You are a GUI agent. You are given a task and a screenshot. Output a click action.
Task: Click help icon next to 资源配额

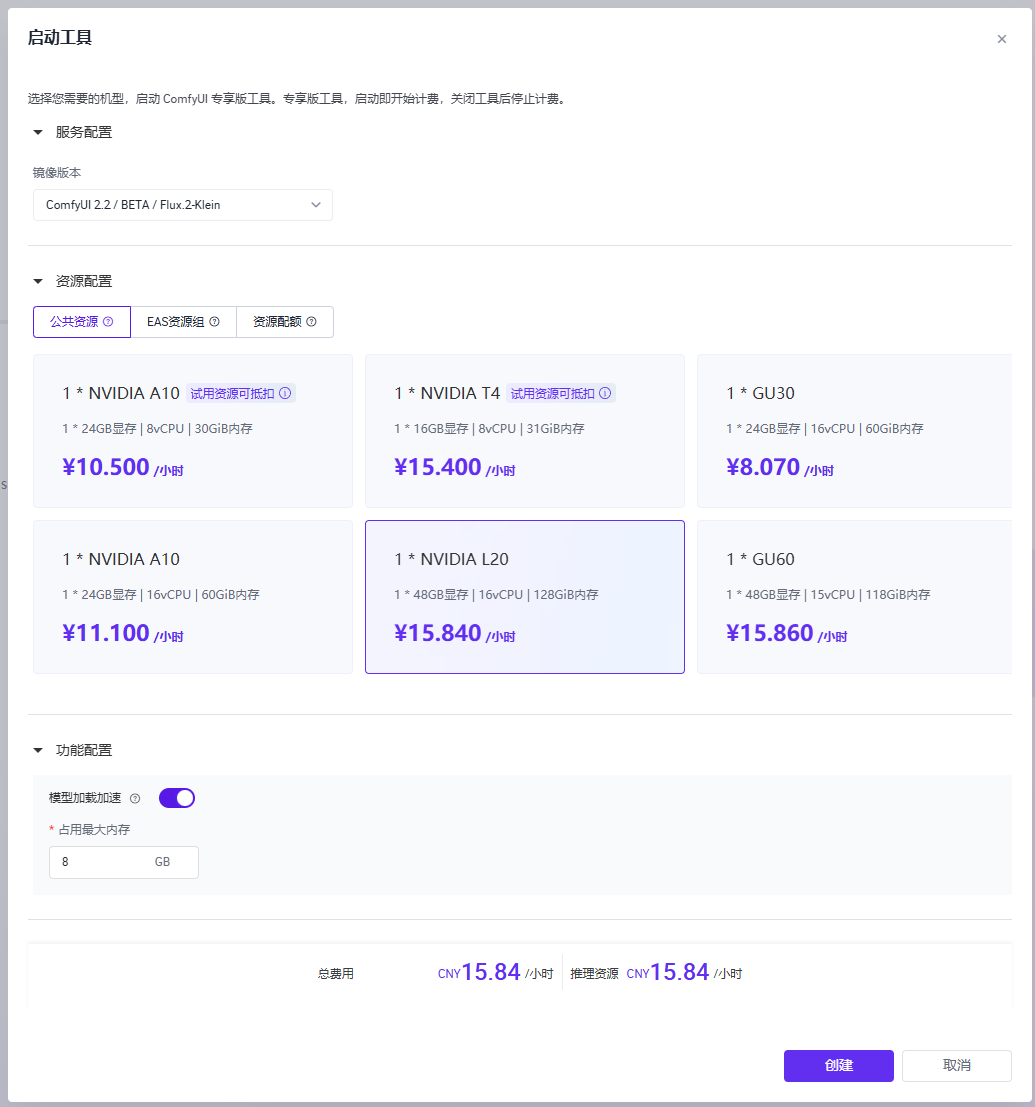click(311, 322)
